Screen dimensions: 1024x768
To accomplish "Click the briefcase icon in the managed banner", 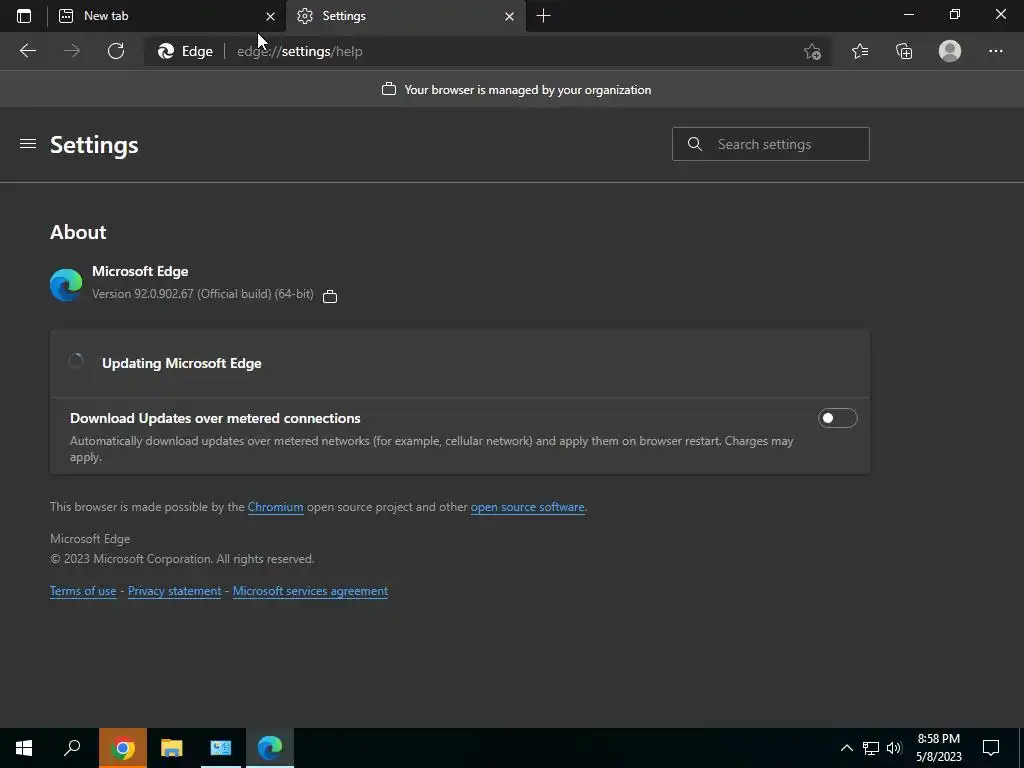I will [389, 89].
